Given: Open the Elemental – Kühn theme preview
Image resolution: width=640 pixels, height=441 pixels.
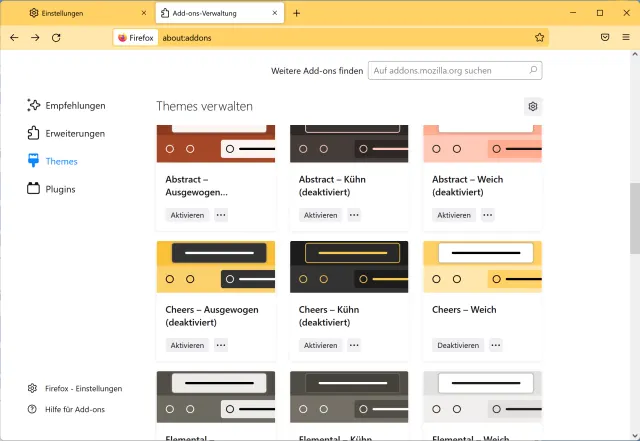Looking at the screenshot, I should point(349,397).
